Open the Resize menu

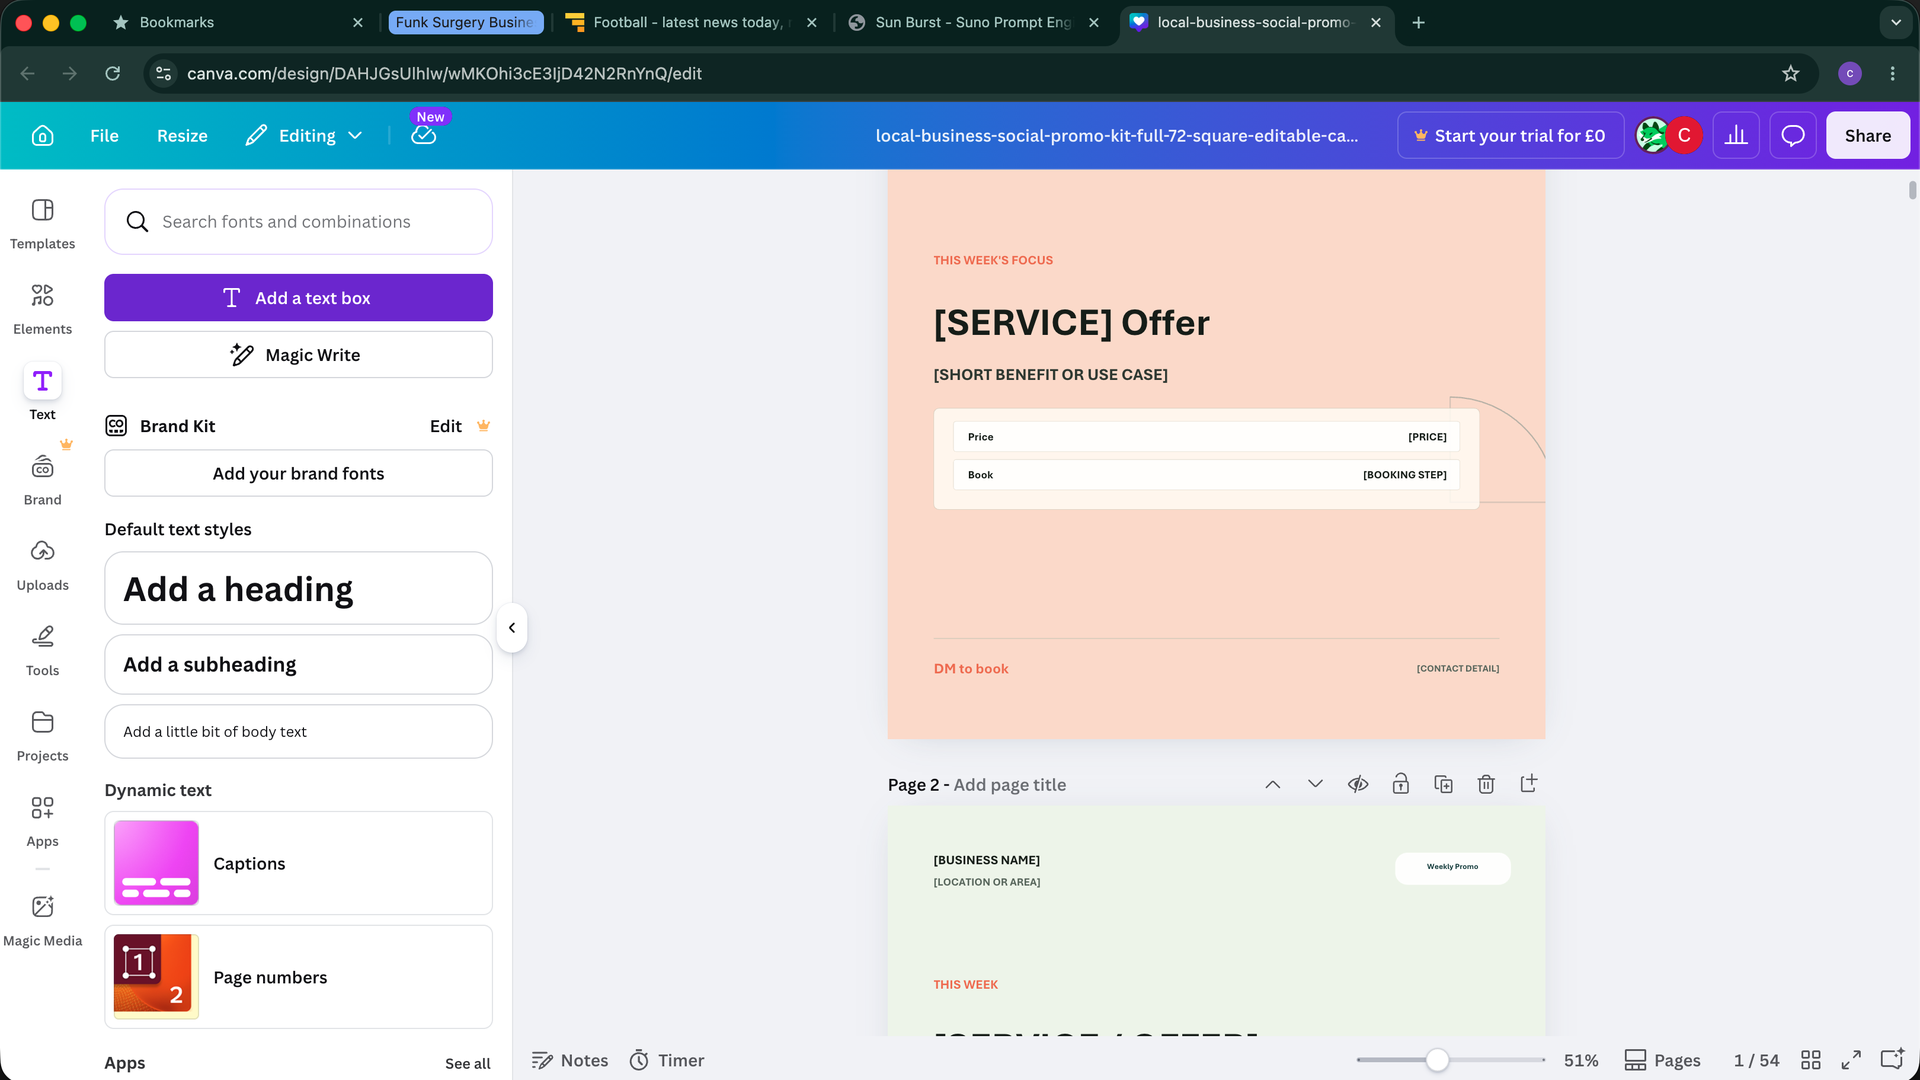coord(182,136)
